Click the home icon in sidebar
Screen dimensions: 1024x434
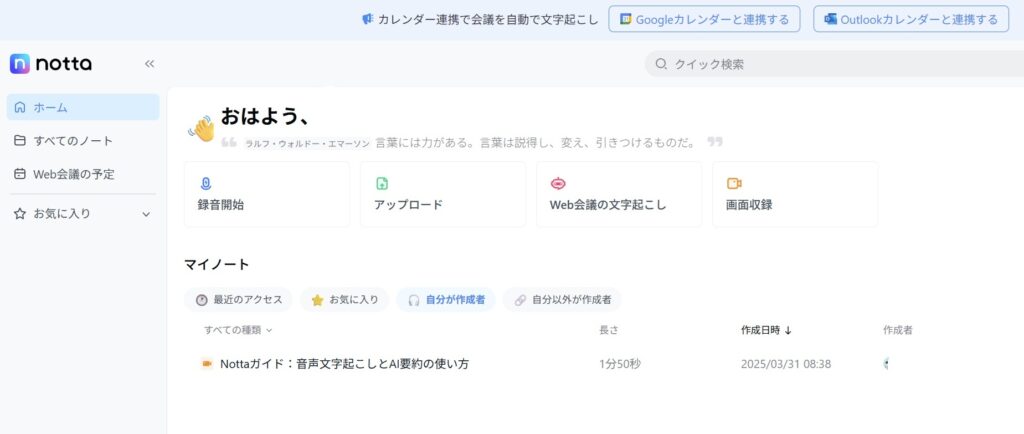[20, 107]
